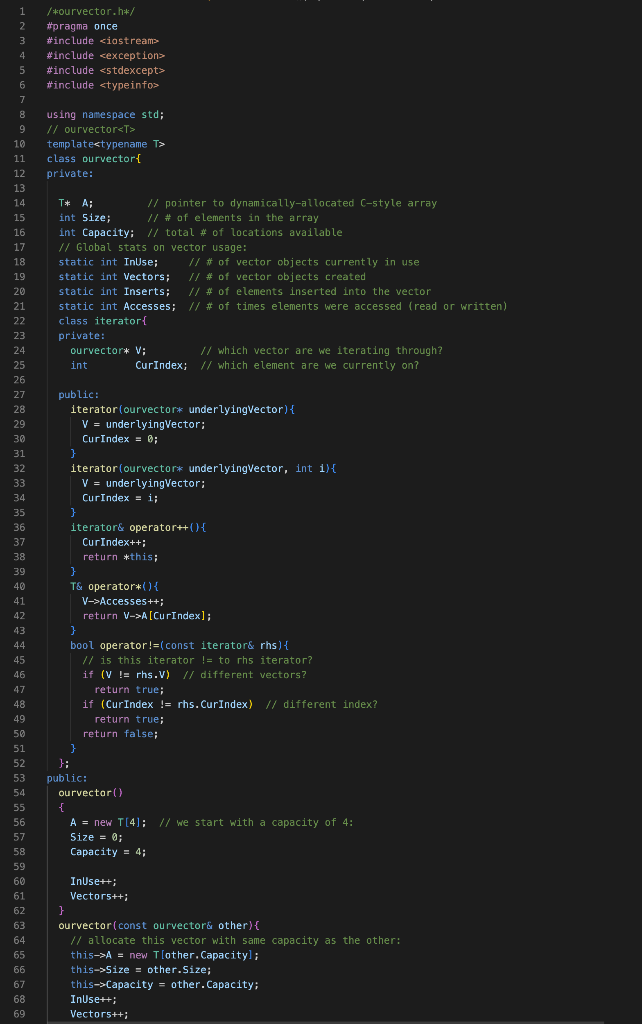This screenshot has width=642, height=1024.
Task: Click the 'int Capacity;' declaration
Action: [x=97, y=232]
